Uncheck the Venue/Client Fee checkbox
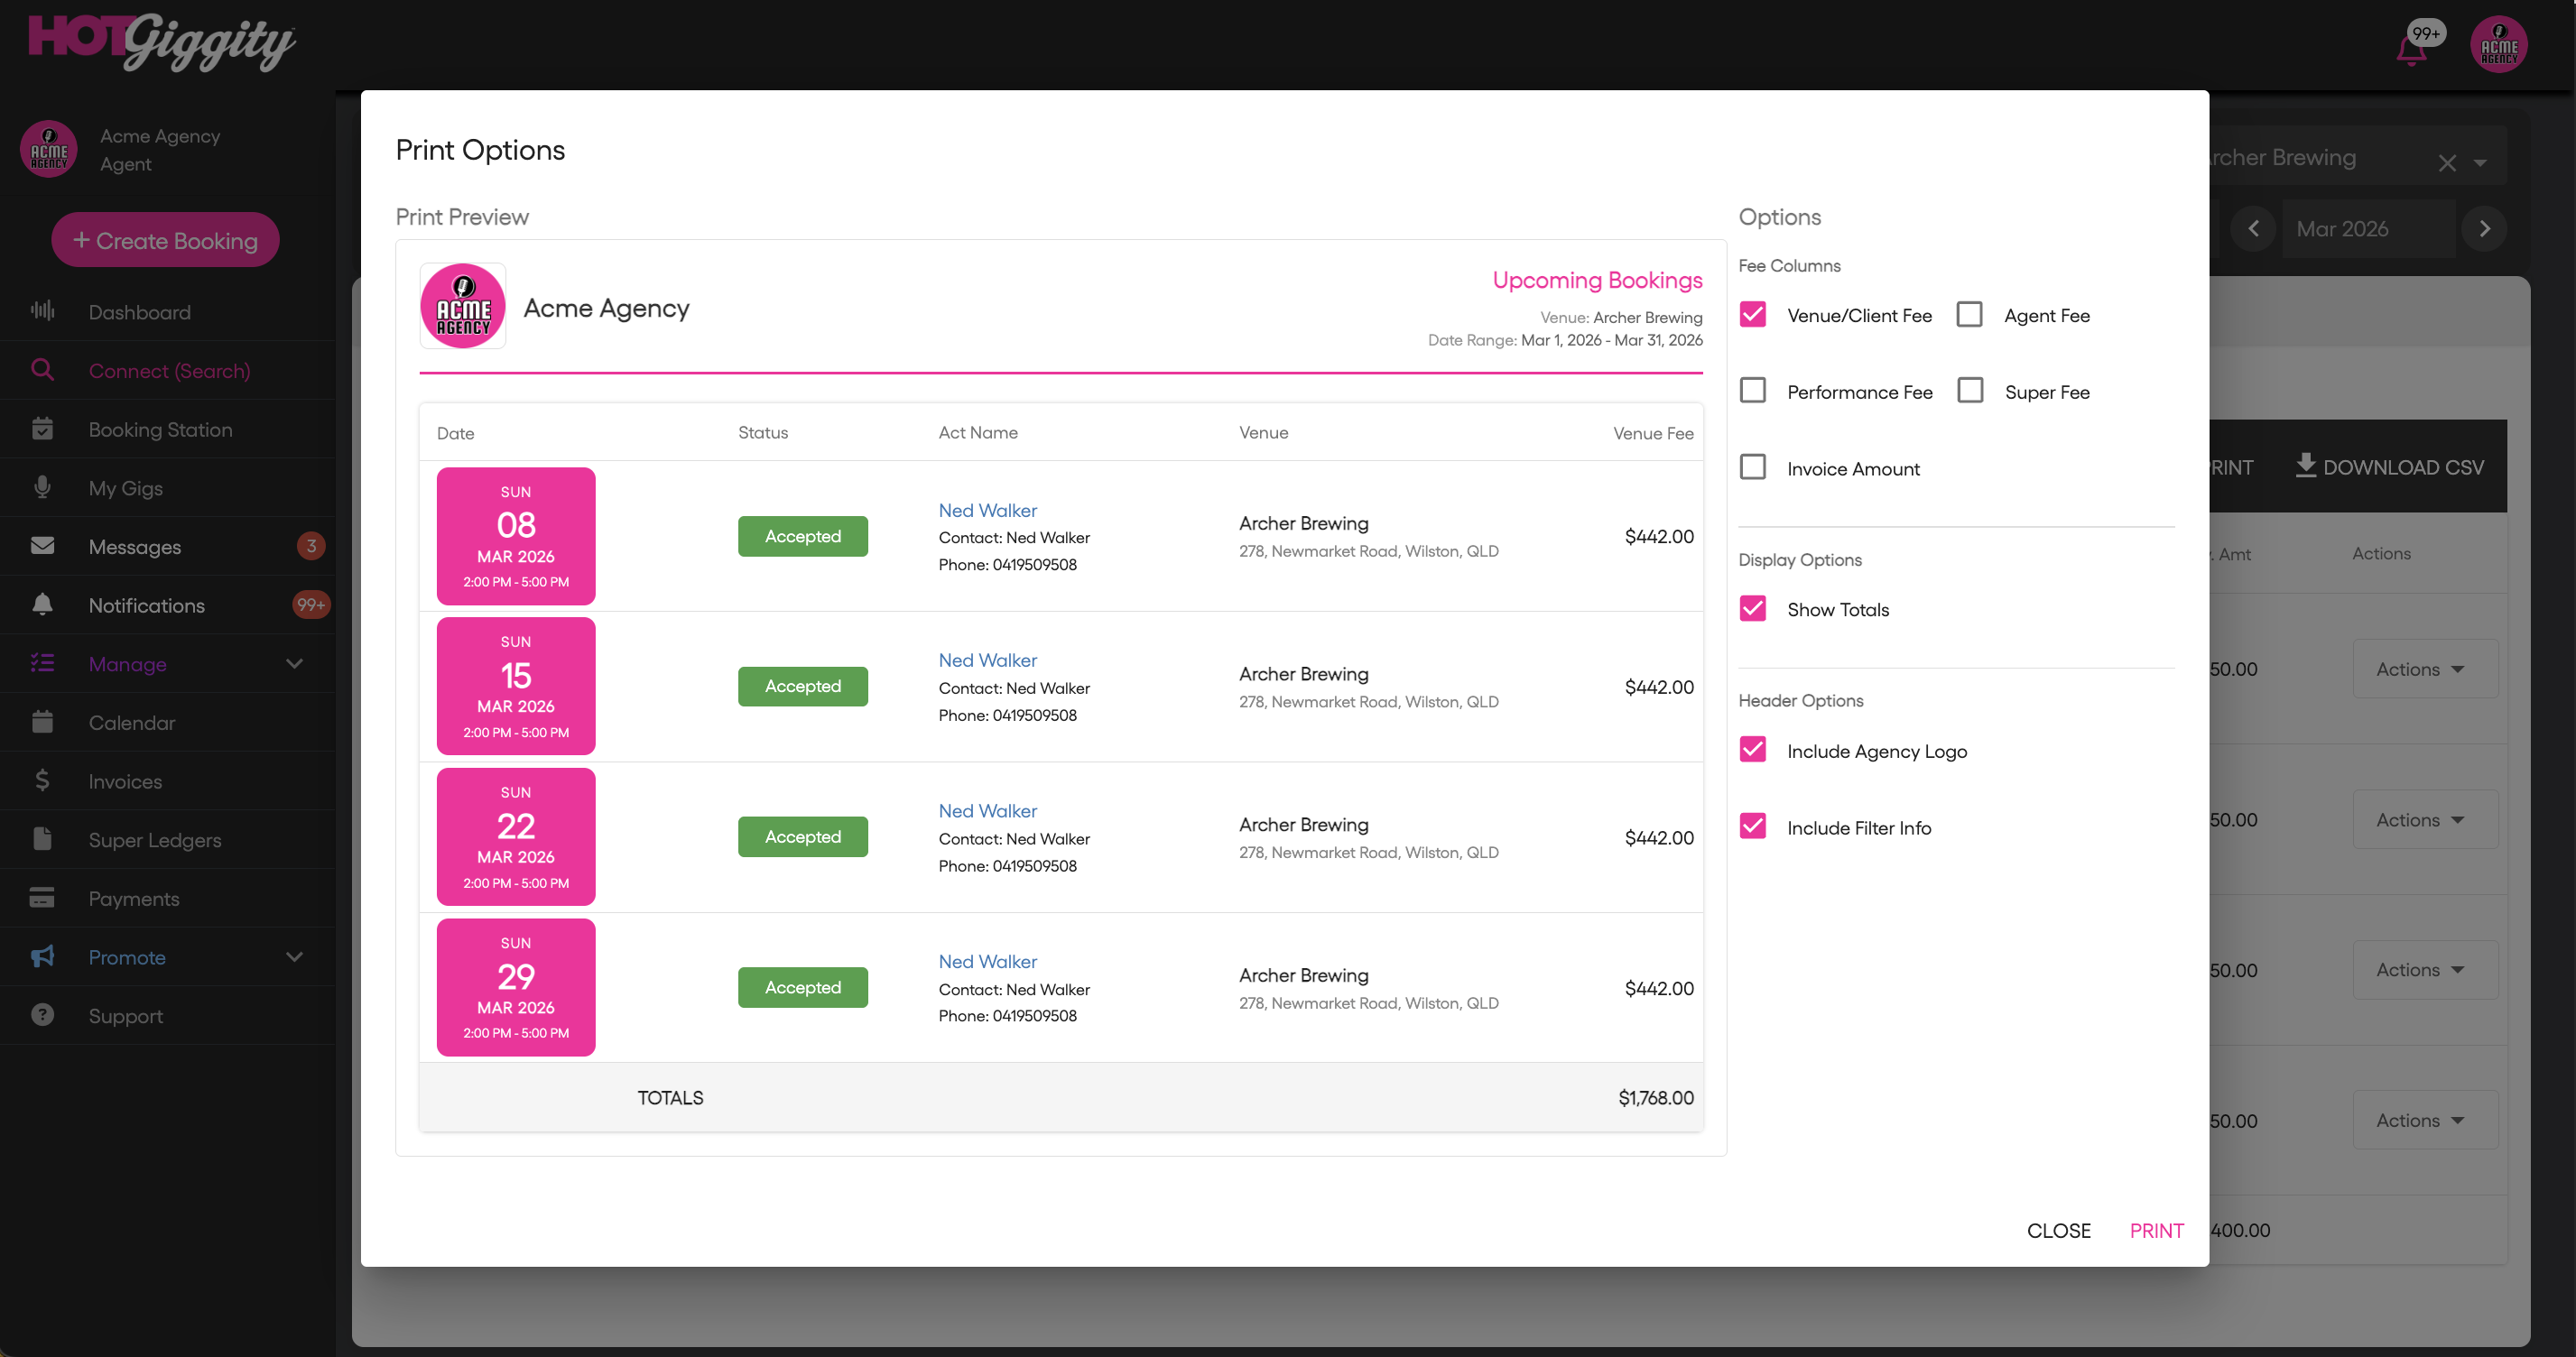Viewport: 2576px width, 1357px height. [x=1753, y=315]
